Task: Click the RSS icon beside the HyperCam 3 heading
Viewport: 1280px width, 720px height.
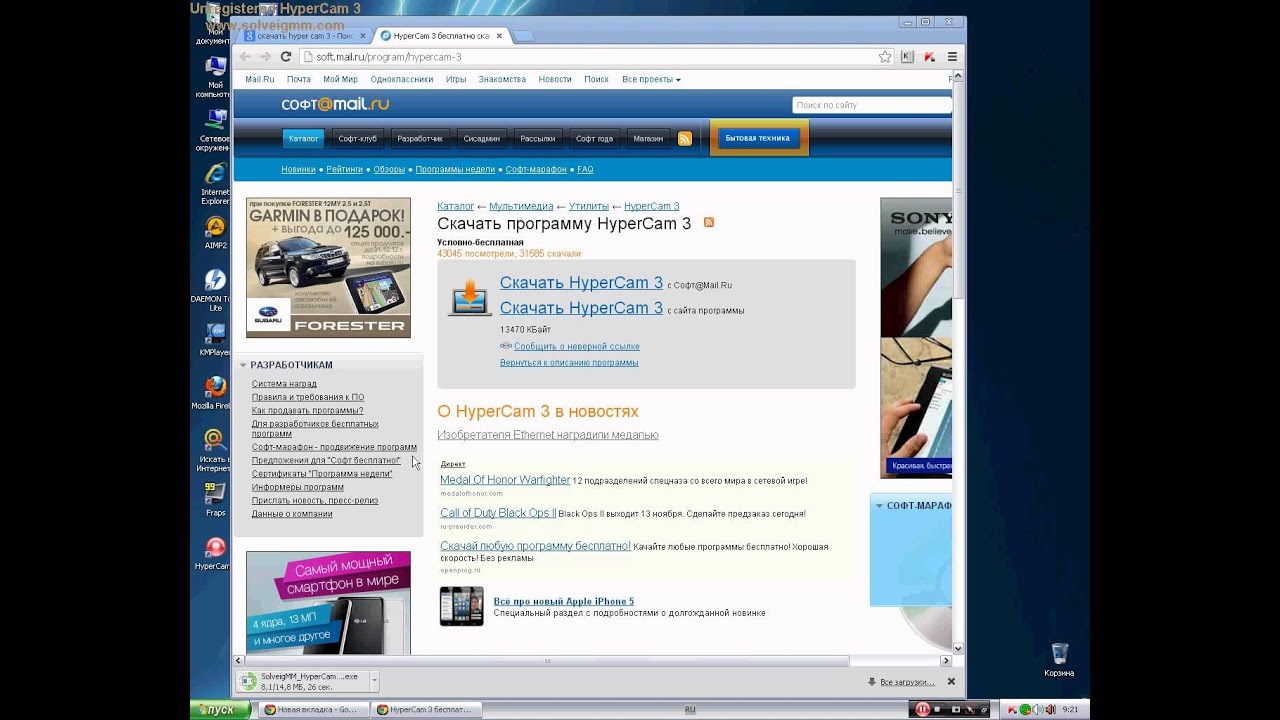Action: [x=709, y=222]
